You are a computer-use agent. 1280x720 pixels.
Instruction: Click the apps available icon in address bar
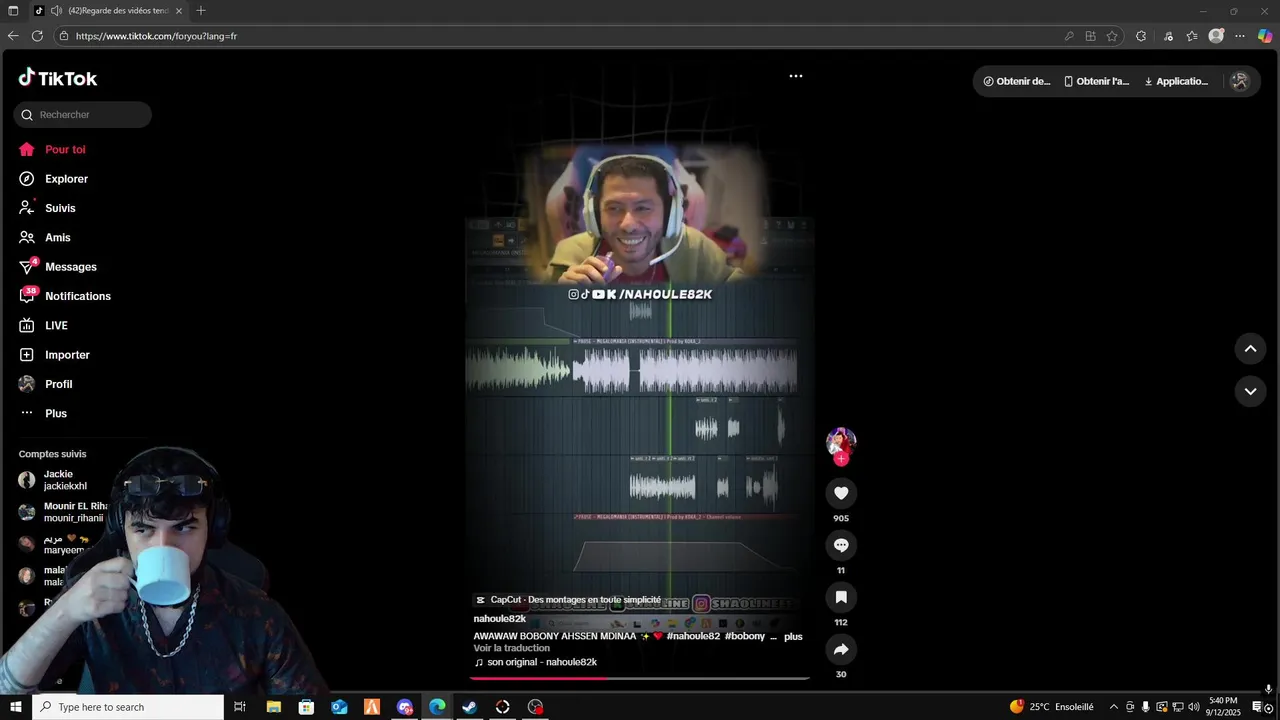click(1091, 36)
